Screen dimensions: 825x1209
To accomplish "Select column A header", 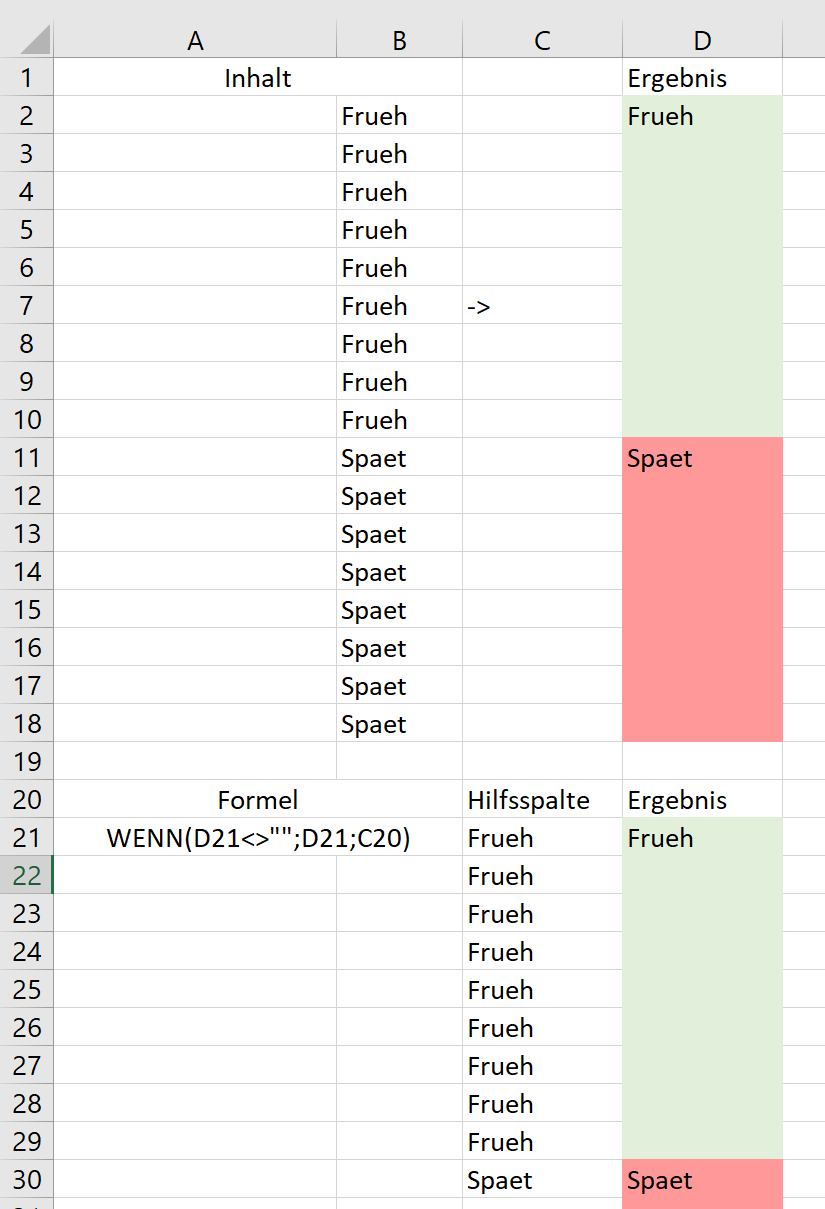I will click(195, 40).
